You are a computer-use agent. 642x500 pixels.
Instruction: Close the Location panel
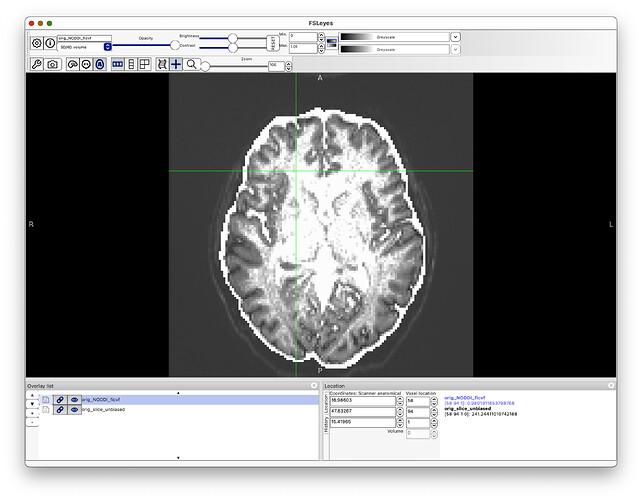tap(611, 386)
